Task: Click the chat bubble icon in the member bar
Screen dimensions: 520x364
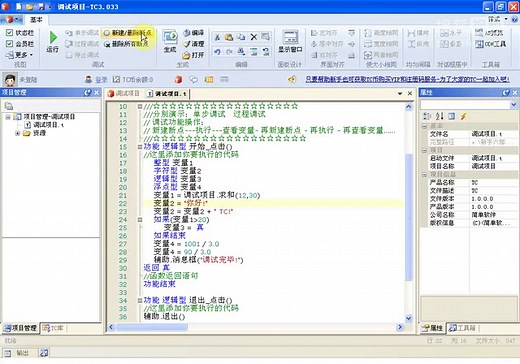Action: [x=193, y=79]
